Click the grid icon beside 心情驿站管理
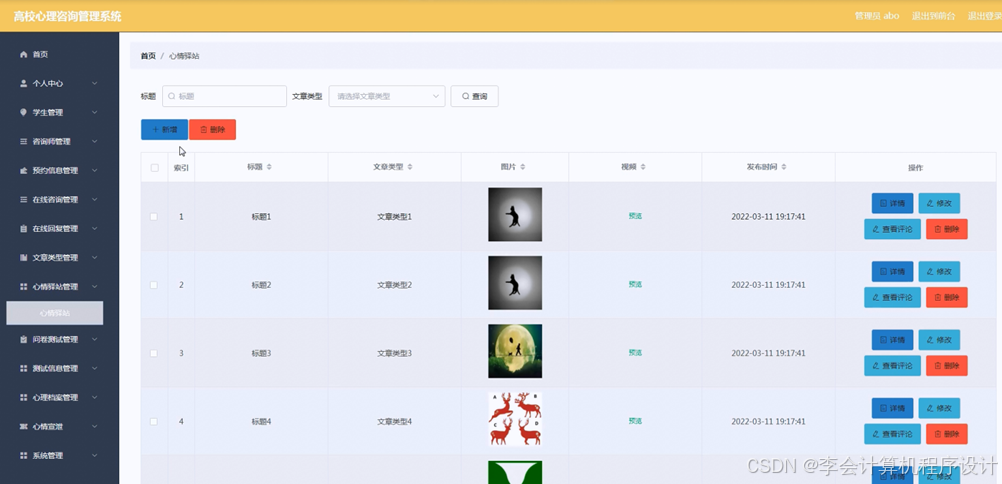This screenshot has width=1002, height=484. (24, 287)
